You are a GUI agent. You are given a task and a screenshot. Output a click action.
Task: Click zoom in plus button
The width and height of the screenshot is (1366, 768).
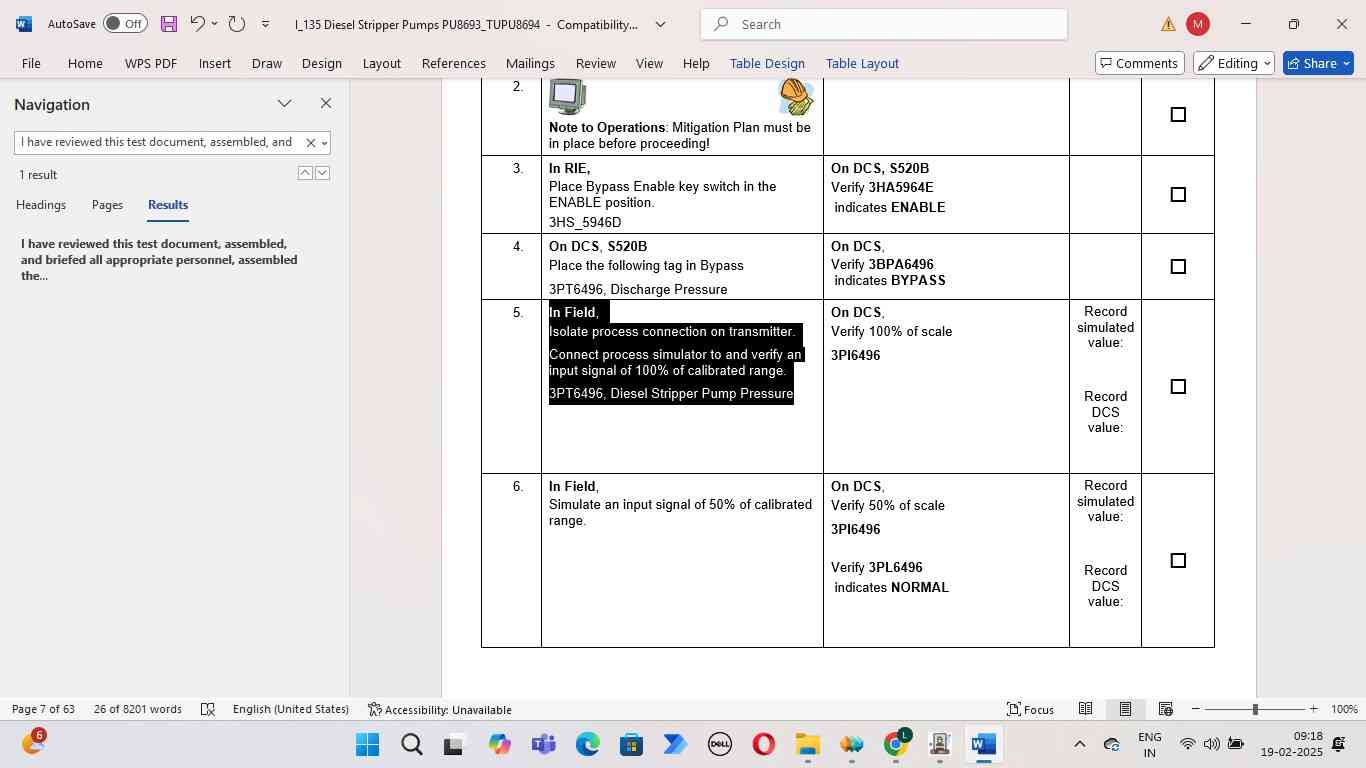point(1314,709)
